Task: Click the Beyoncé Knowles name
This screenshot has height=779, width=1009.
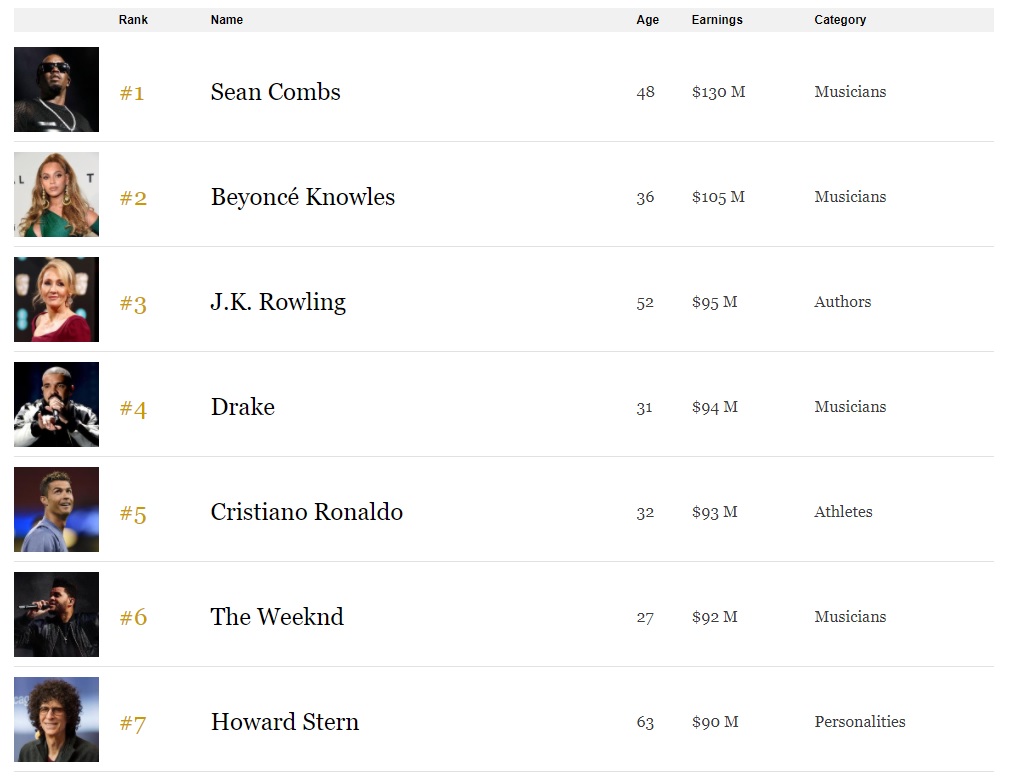Action: pyautogui.click(x=302, y=197)
